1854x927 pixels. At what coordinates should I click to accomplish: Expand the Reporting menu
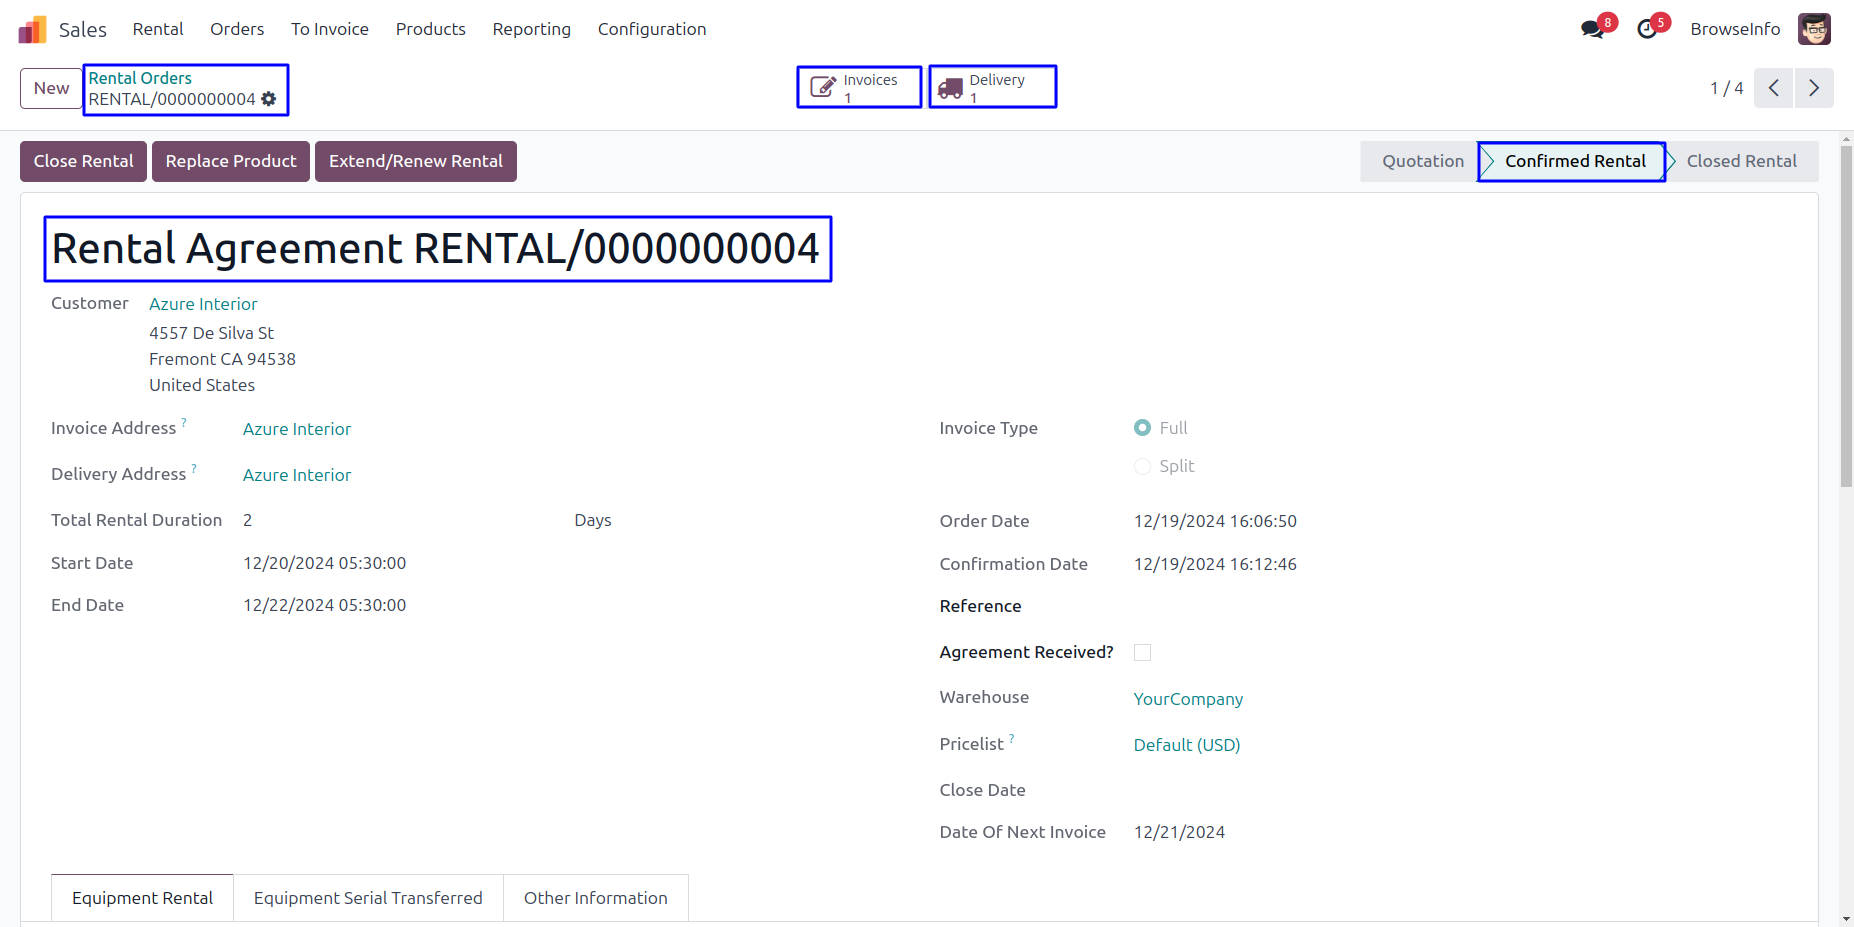(x=531, y=30)
